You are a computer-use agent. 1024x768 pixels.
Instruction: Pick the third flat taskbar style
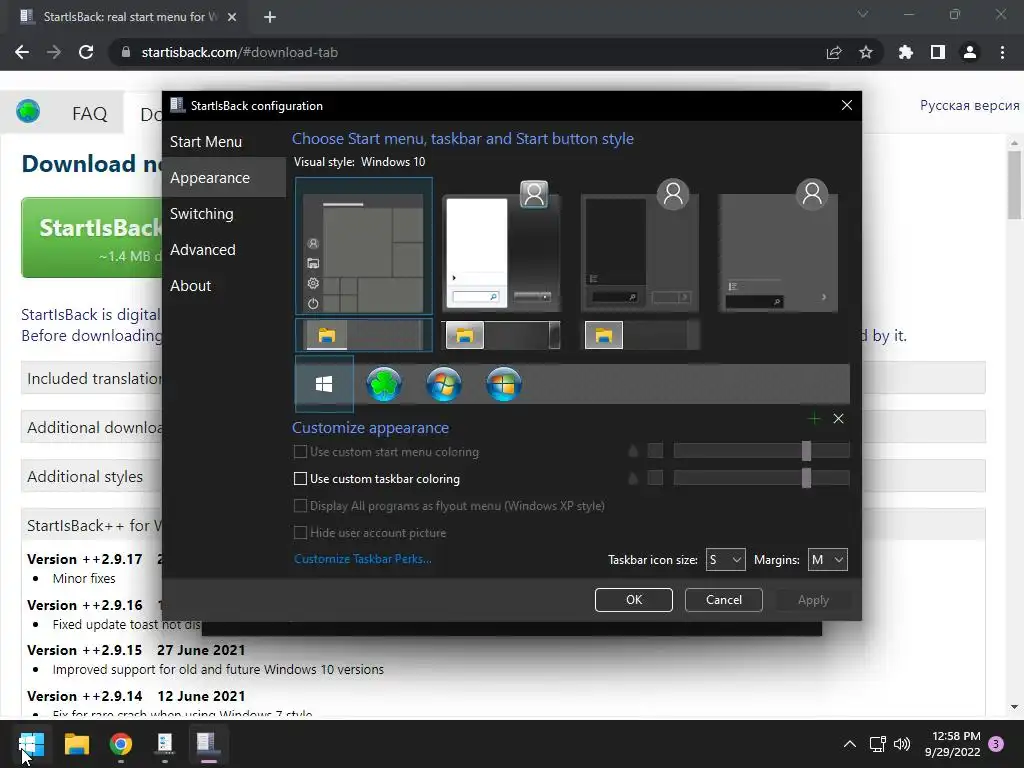click(x=640, y=335)
